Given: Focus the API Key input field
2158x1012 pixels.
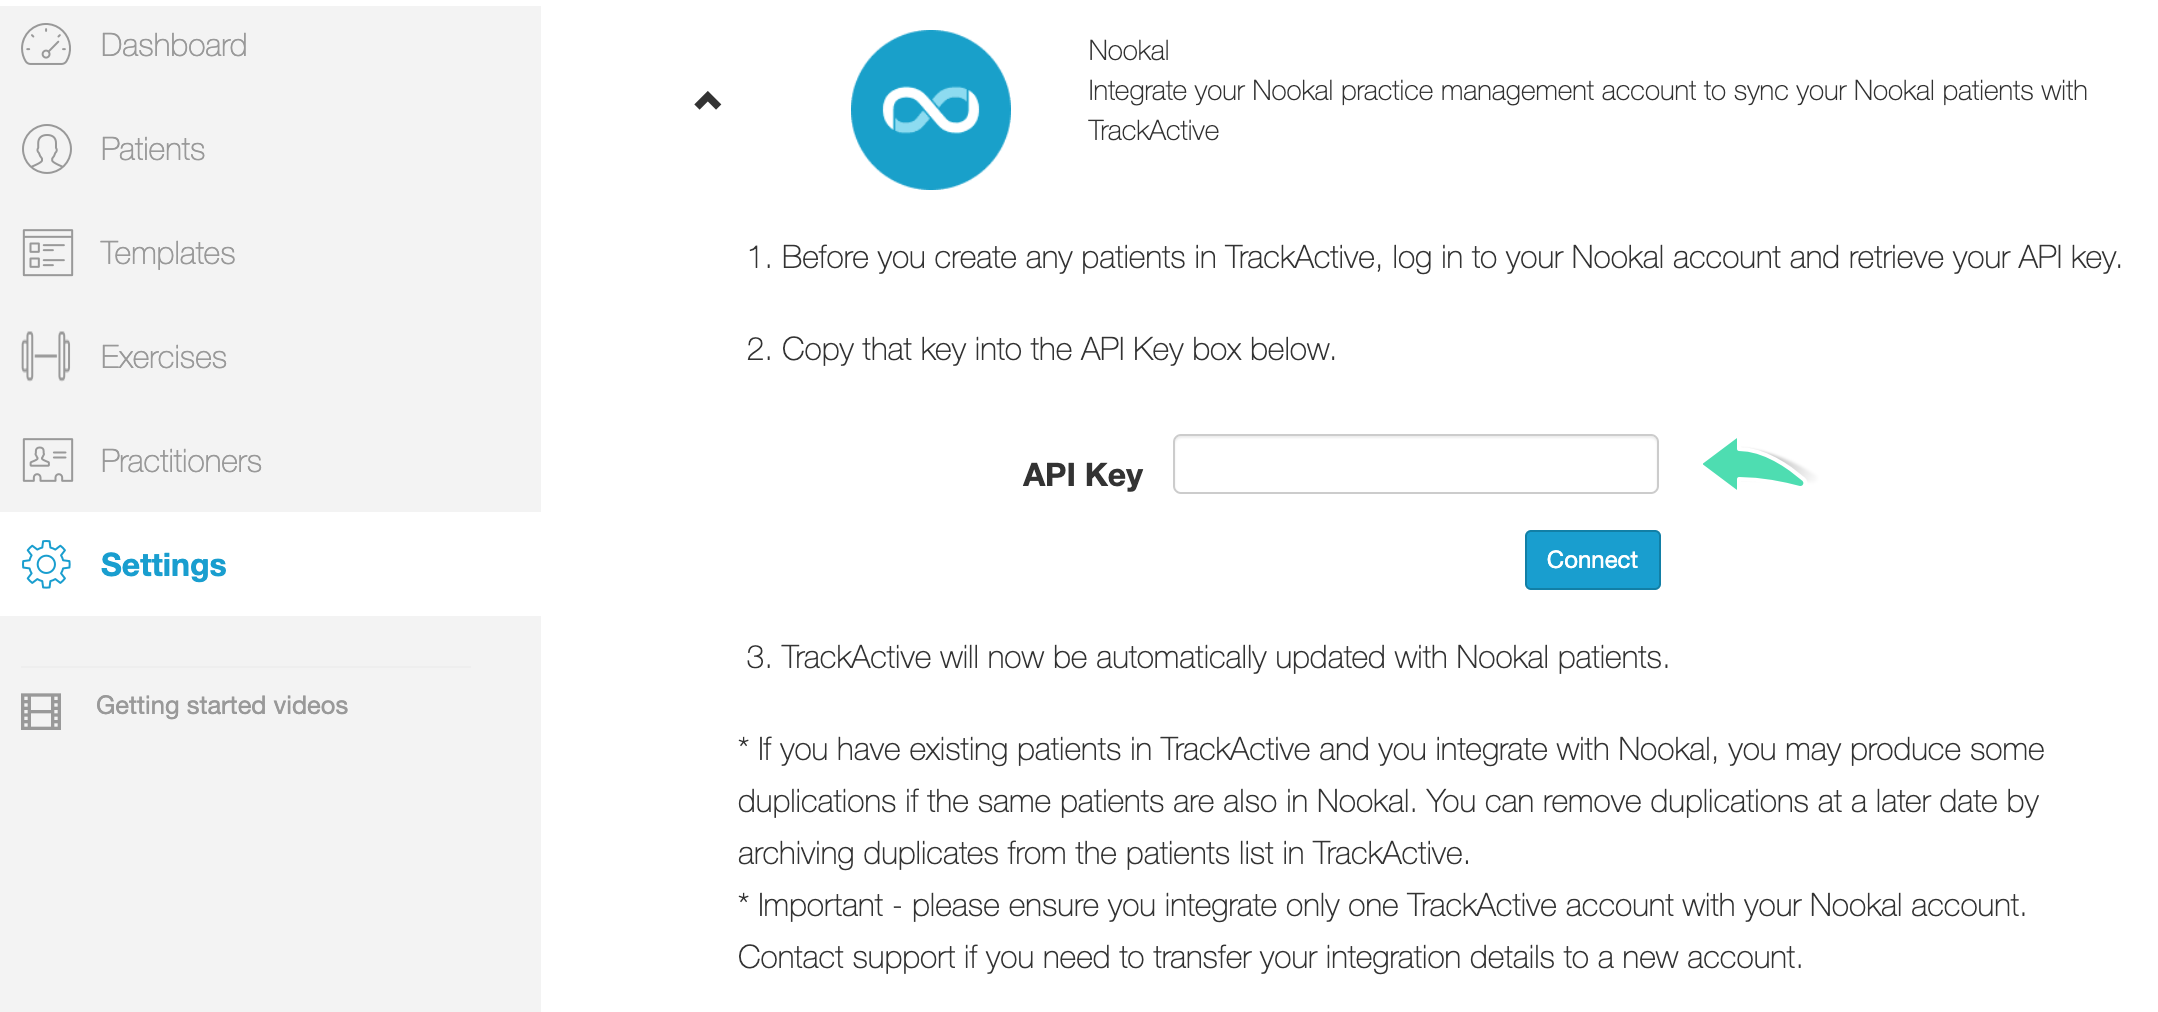Looking at the screenshot, I should coord(1415,464).
